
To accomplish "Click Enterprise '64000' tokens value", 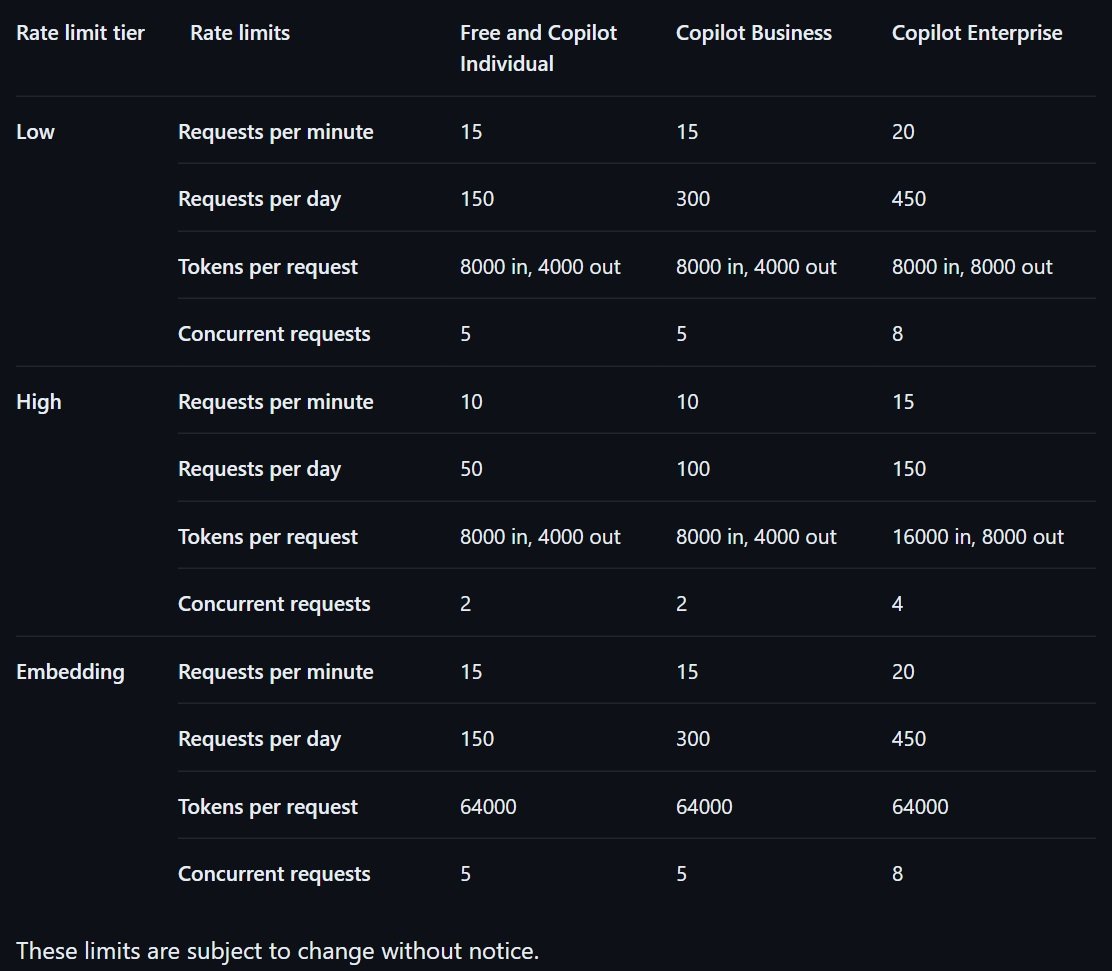I will pos(919,807).
